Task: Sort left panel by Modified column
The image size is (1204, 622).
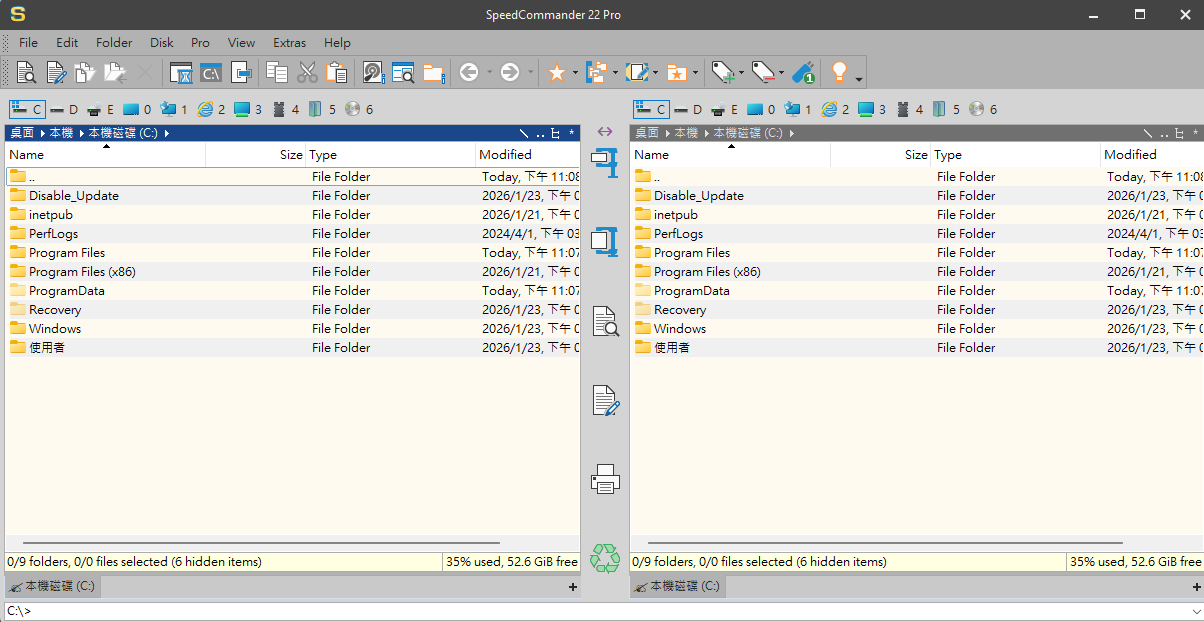Action: coord(527,155)
